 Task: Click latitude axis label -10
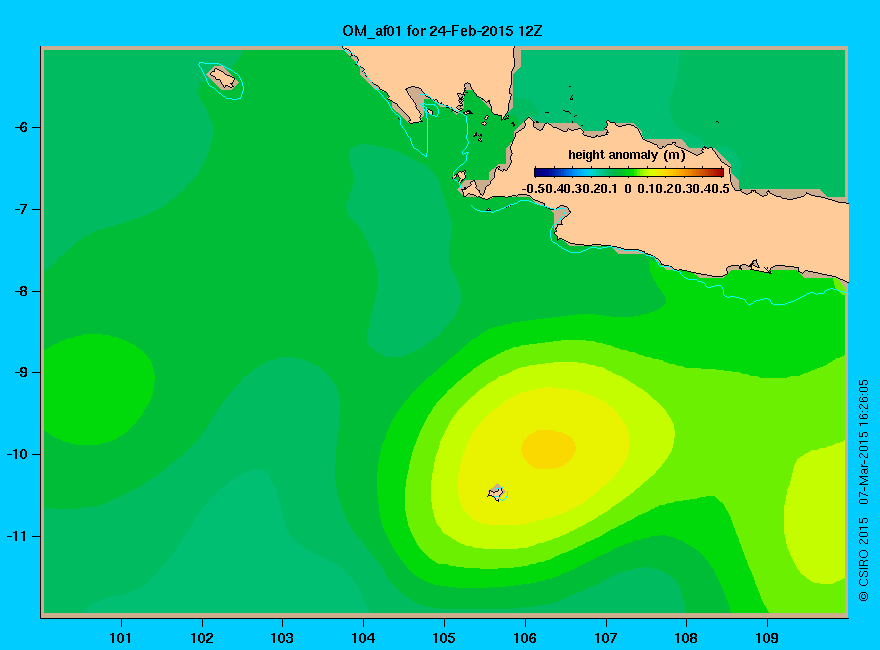tap(17, 454)
